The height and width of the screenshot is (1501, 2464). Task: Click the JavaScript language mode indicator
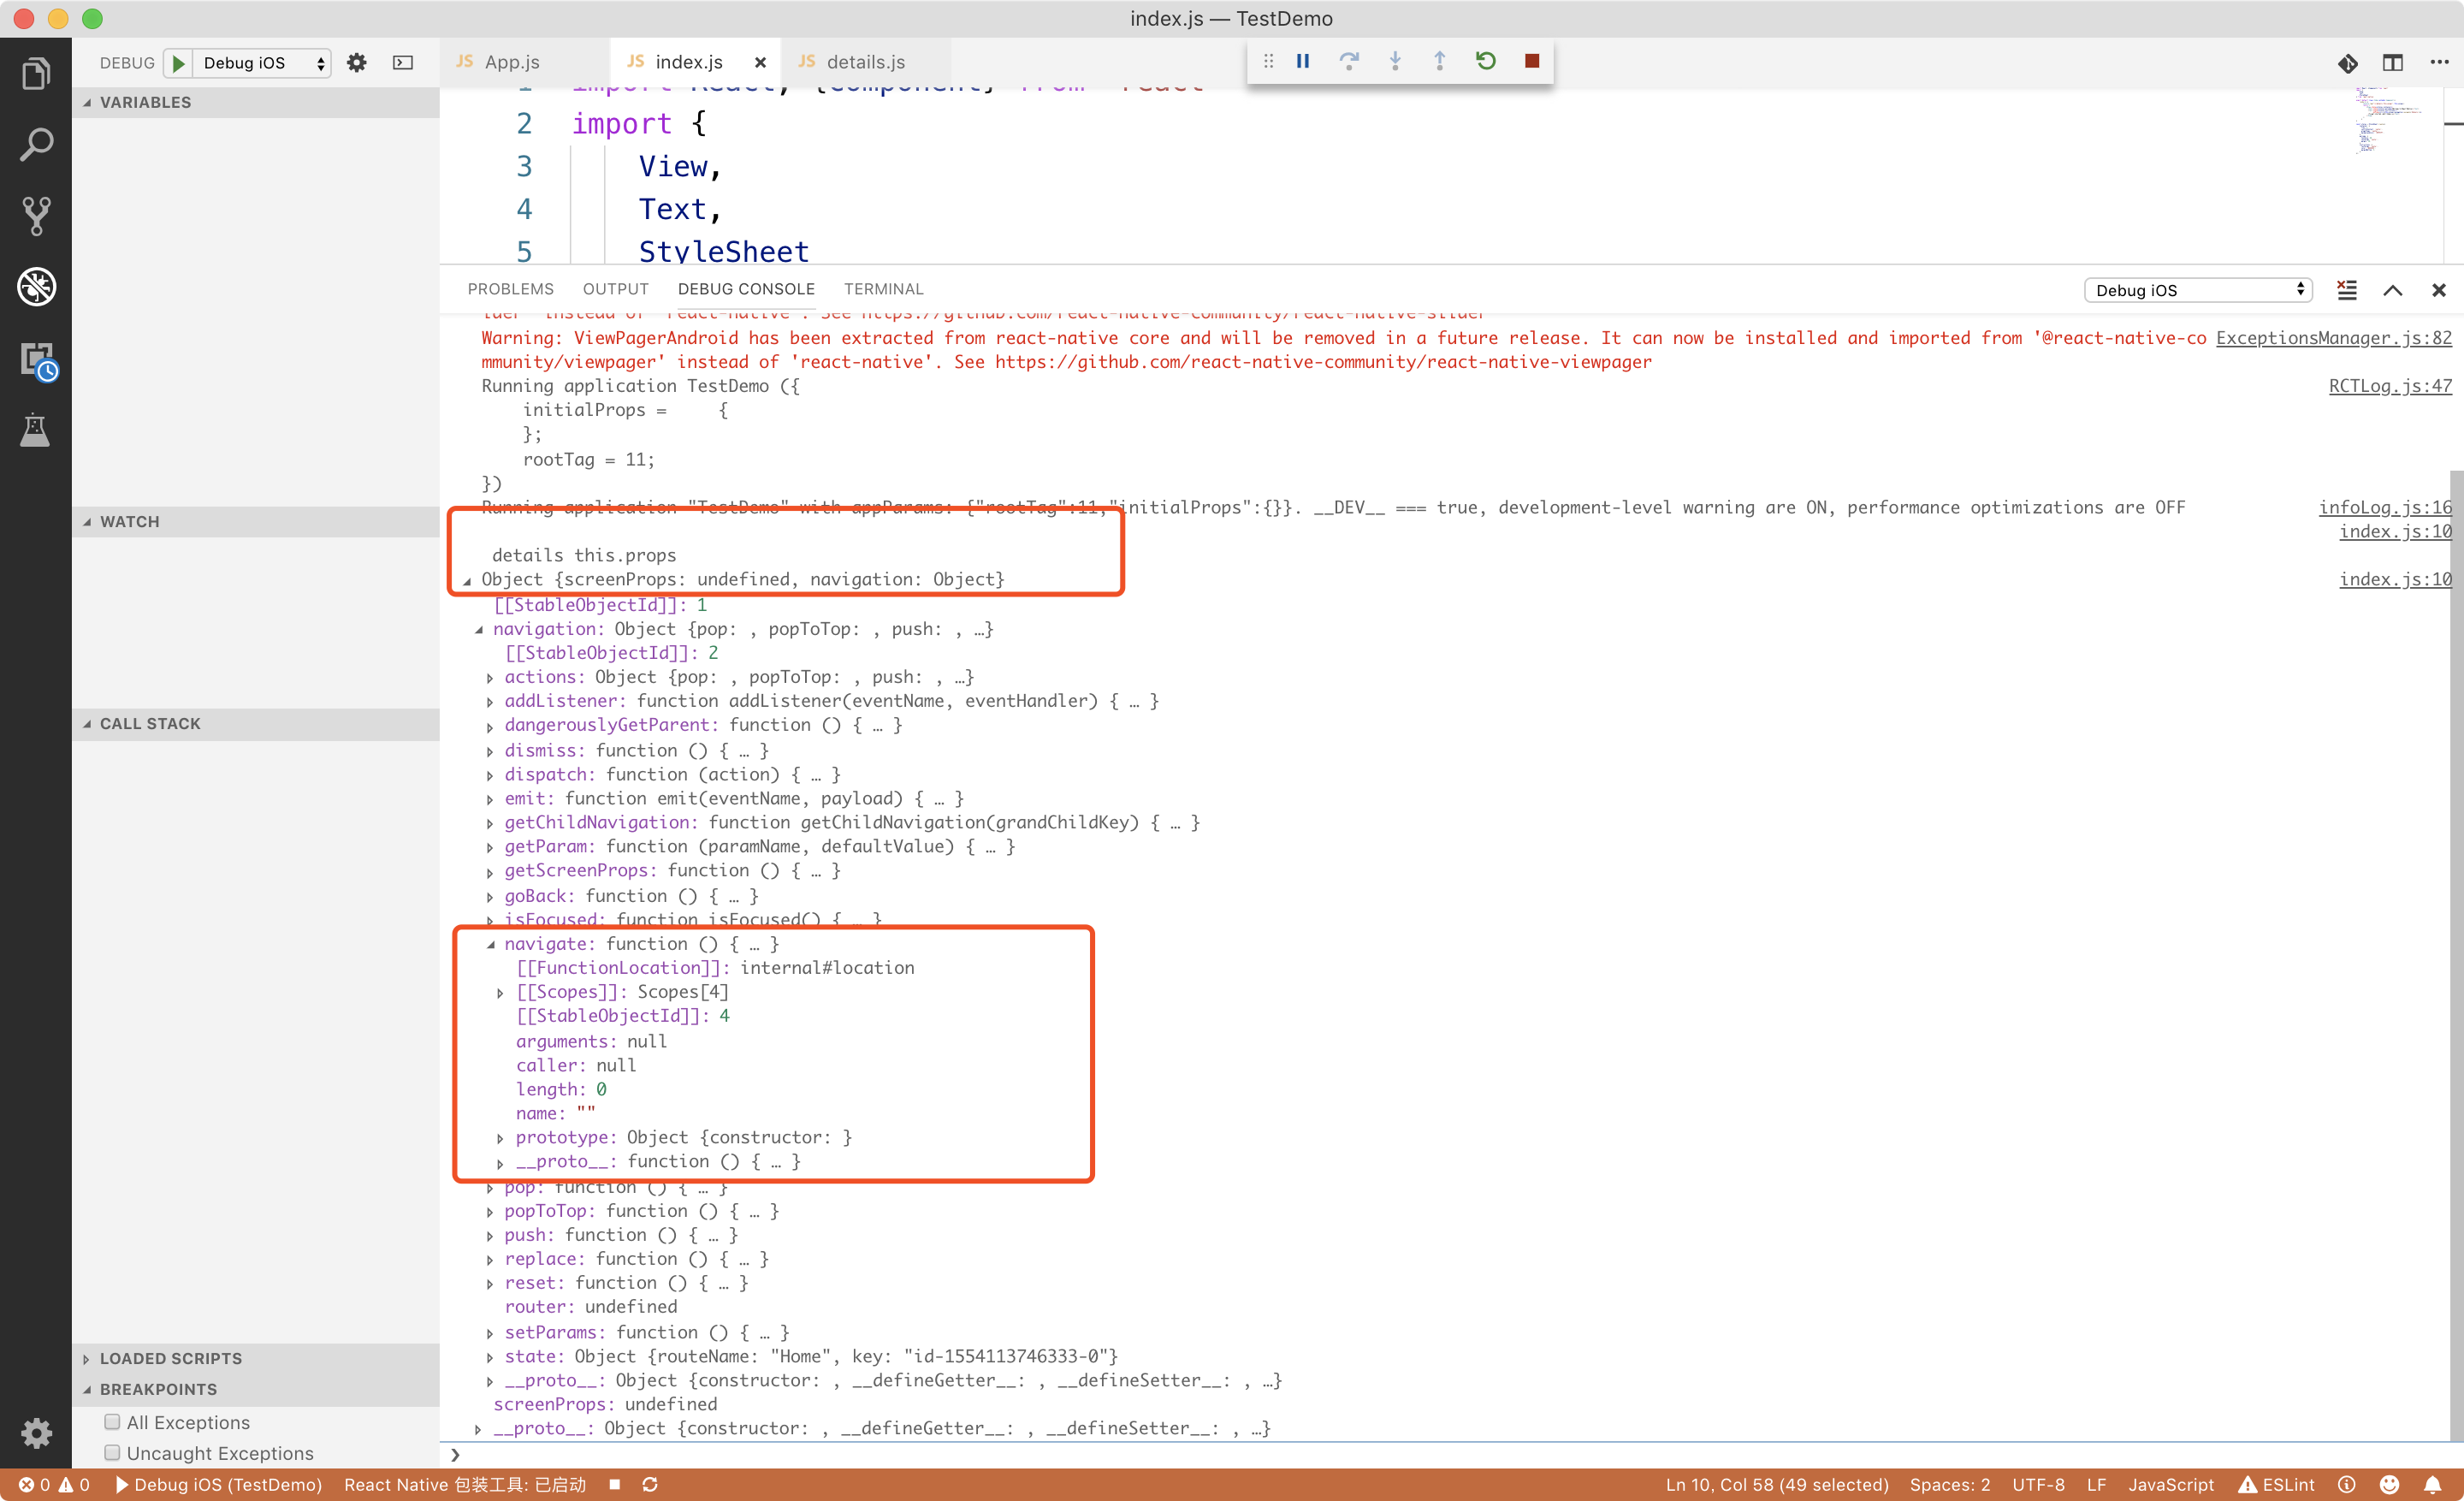click(2171, 1485)
